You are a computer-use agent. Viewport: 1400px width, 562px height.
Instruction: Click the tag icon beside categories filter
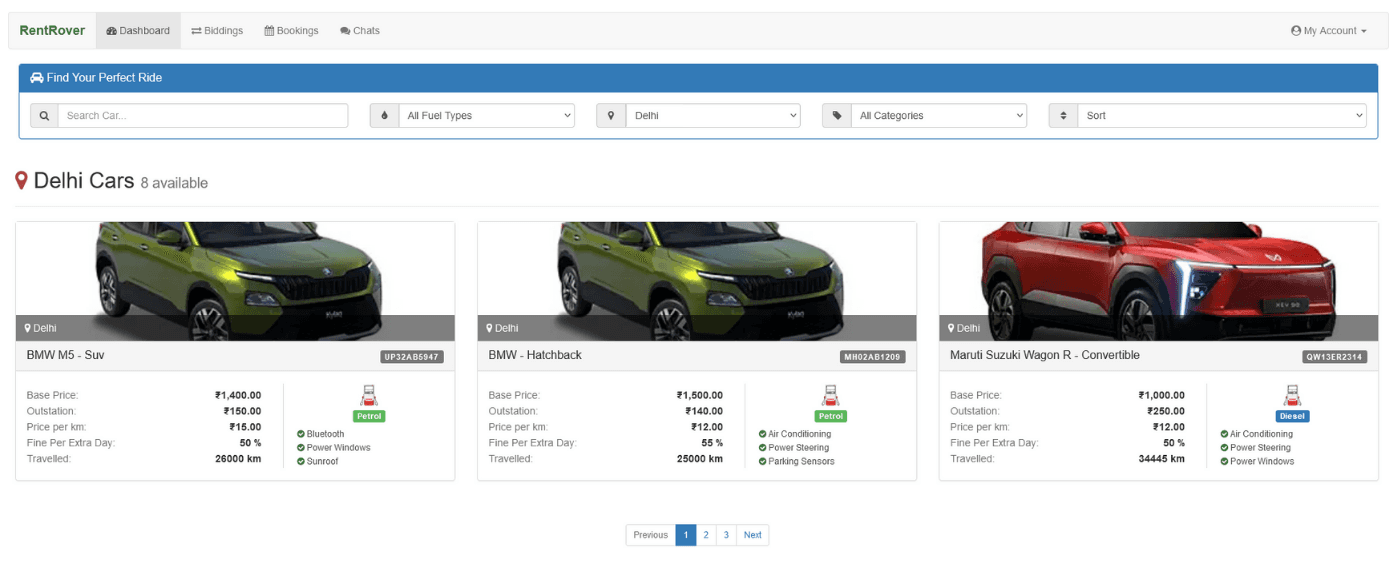click(837, 115)
